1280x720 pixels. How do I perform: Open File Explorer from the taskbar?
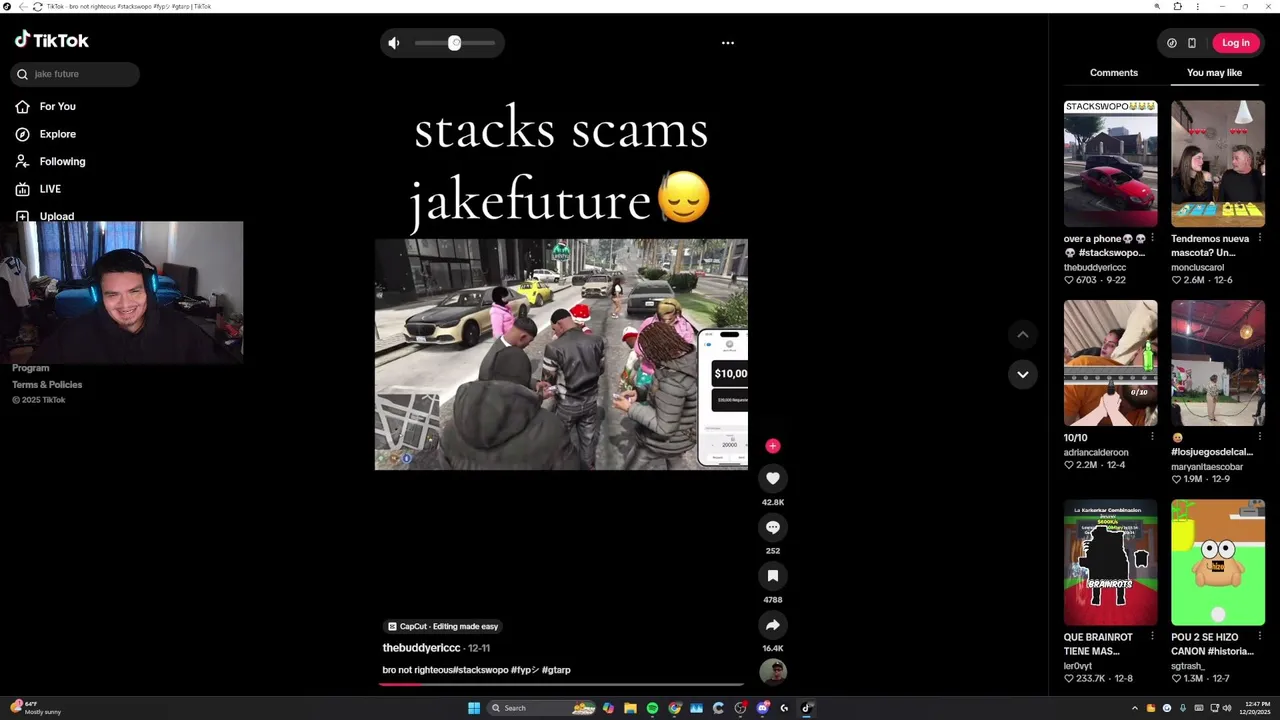(630, 708)
